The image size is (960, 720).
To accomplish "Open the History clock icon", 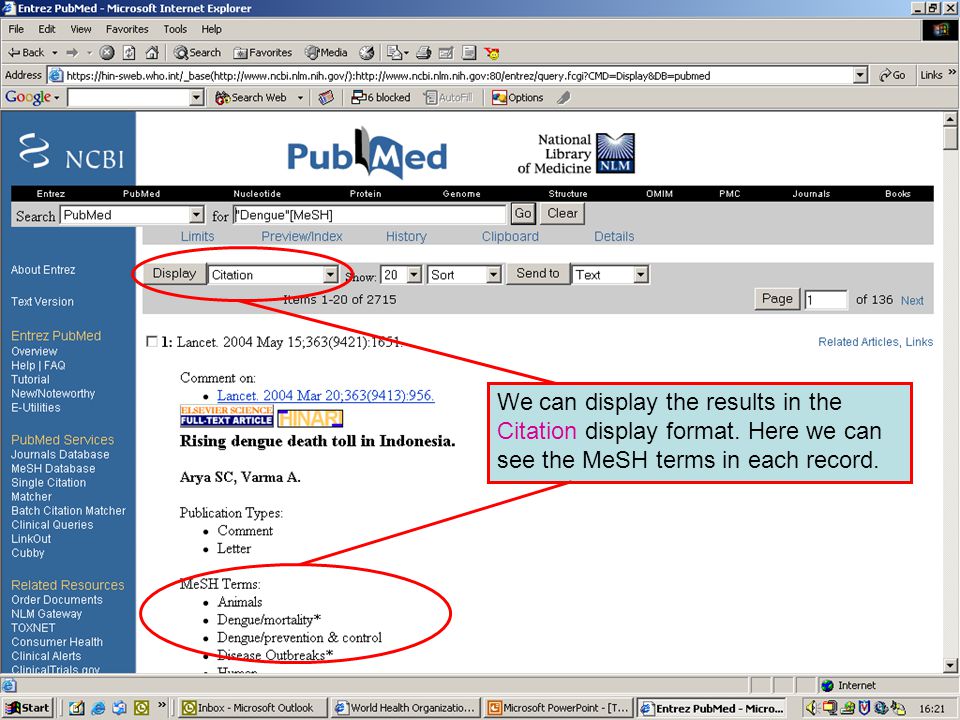I will 367,53.
